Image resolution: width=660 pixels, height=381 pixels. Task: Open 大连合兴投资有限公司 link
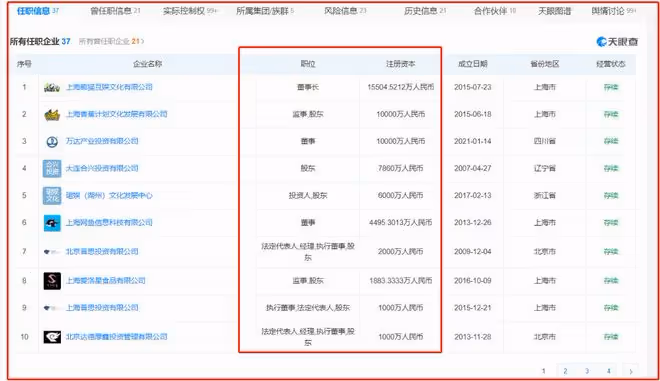[x=102, y=168]
